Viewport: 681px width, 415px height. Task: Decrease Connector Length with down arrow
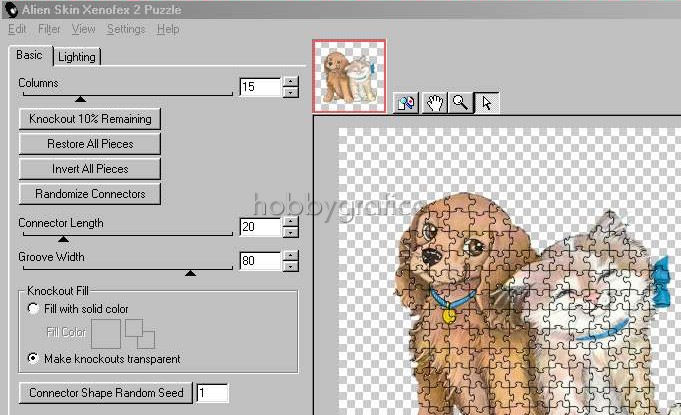(x=291, y=233)
